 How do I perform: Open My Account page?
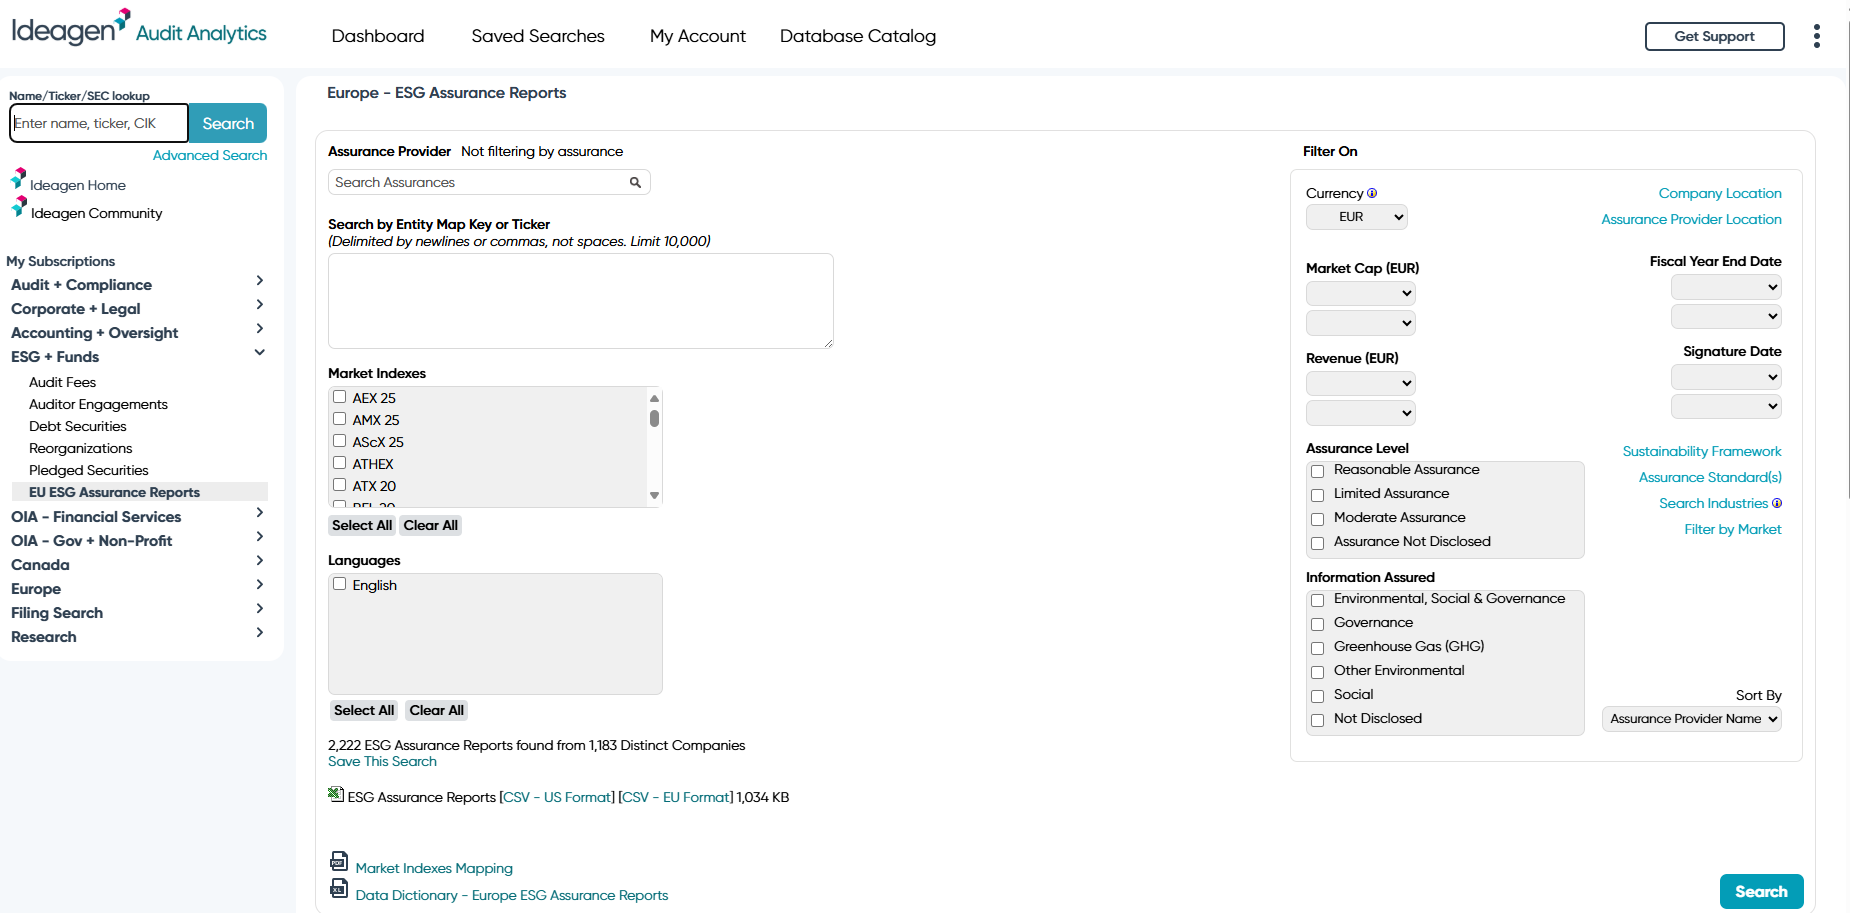tap(698, 36)
